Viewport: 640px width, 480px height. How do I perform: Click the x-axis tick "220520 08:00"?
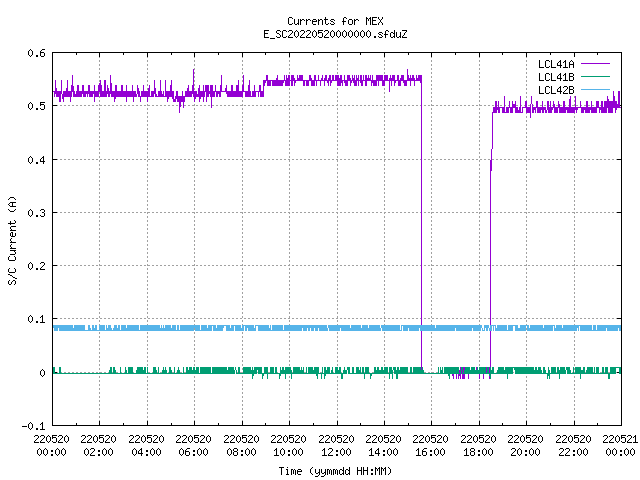tap(241, 446)
